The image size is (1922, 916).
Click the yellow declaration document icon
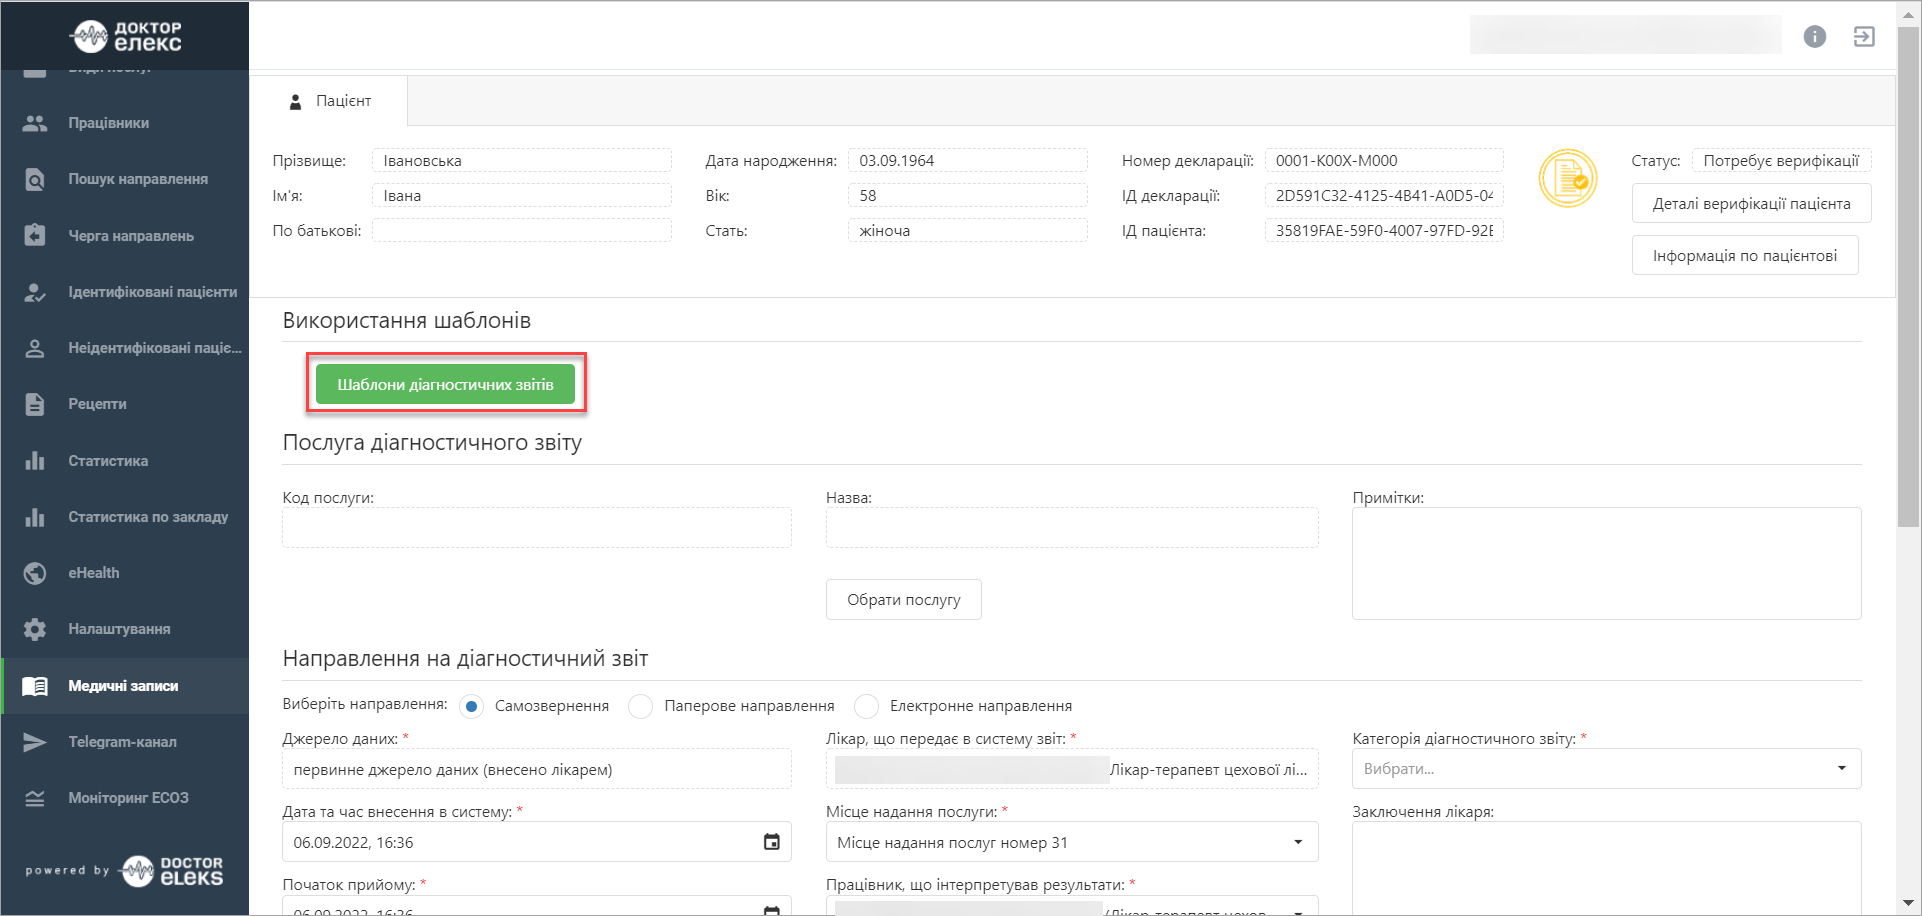(x=1567, y=179)
